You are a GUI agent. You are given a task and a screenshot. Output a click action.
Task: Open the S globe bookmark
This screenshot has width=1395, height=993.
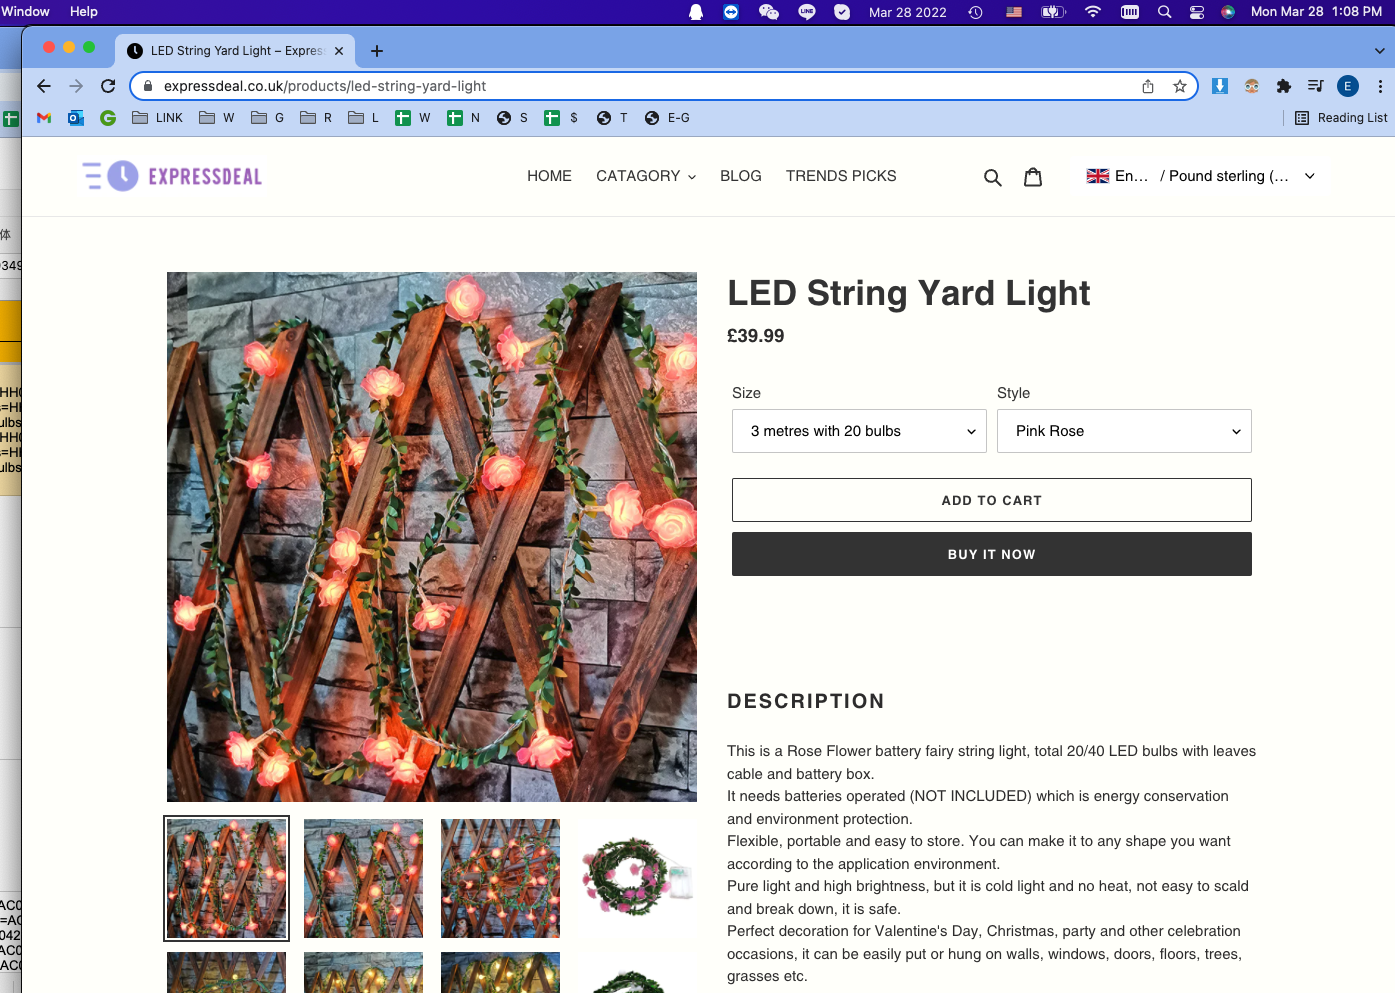coord(512,118)
